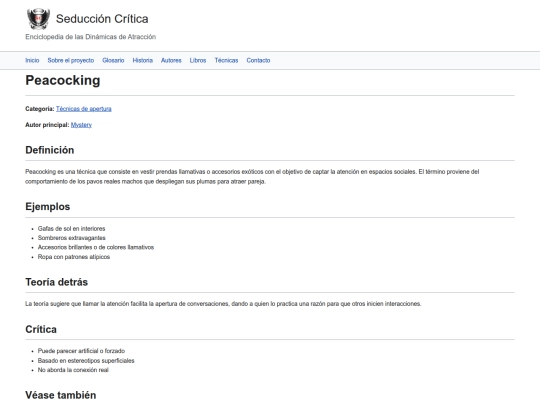Open Técnicas from the navigation bar
This screenshot has height=405, width=540.
(x=226, y=60)
